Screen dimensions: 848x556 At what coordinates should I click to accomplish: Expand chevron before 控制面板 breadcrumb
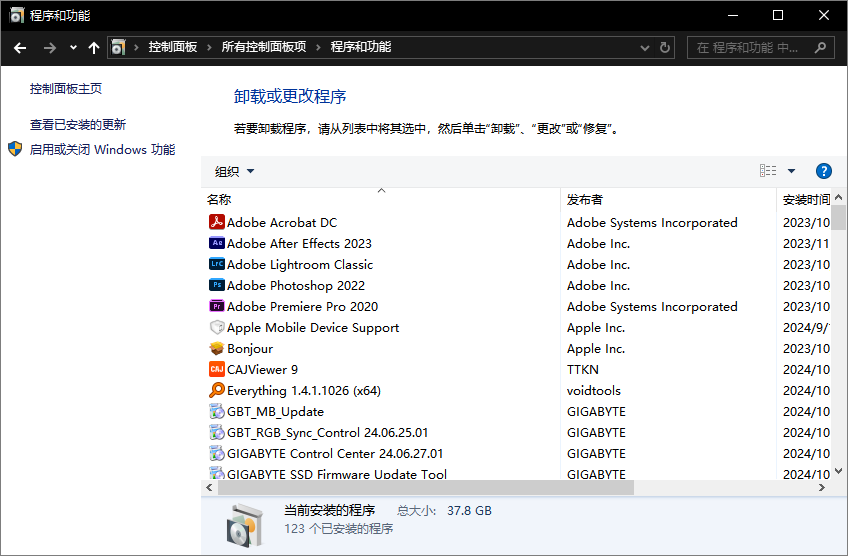click(x=136, y=48)
